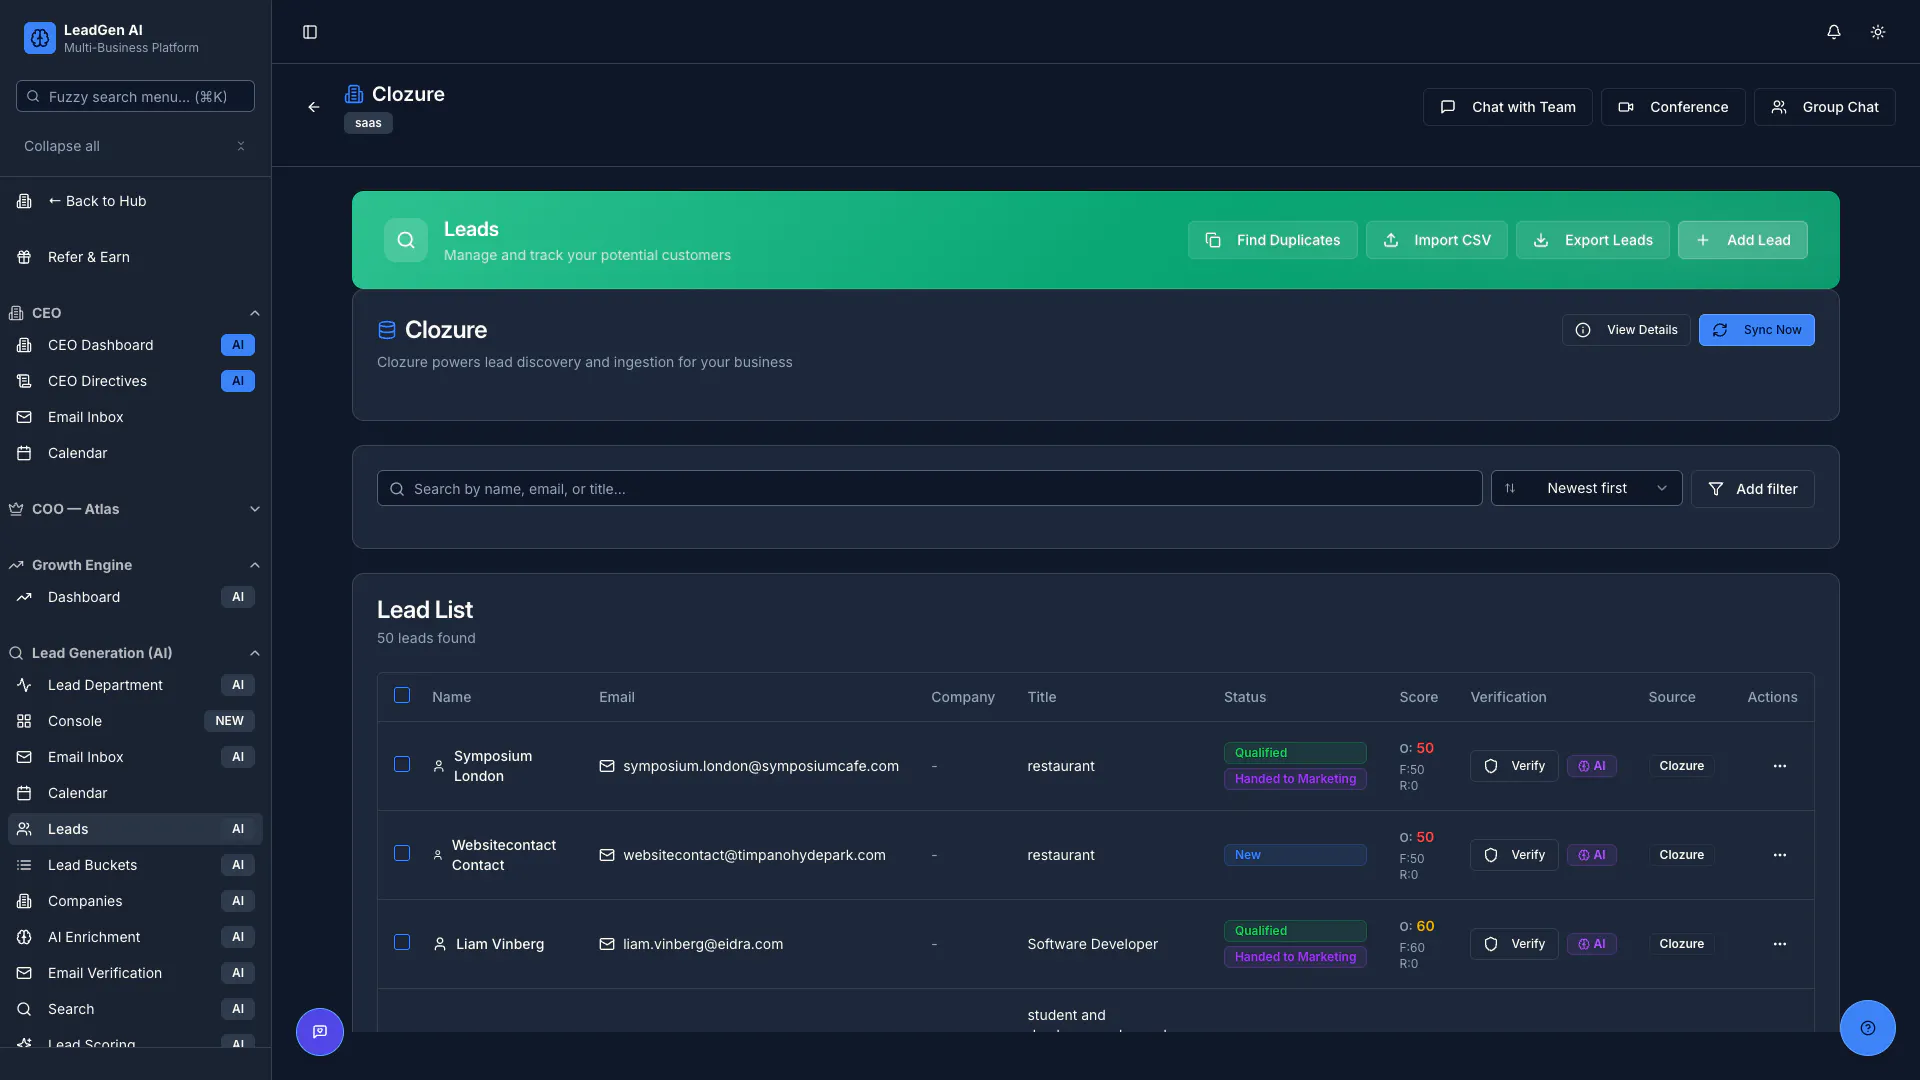The width and height of the screenshot is (1920, 1080).
Task: Open the Newest first sort dropdown
Action: (1587, 488)
